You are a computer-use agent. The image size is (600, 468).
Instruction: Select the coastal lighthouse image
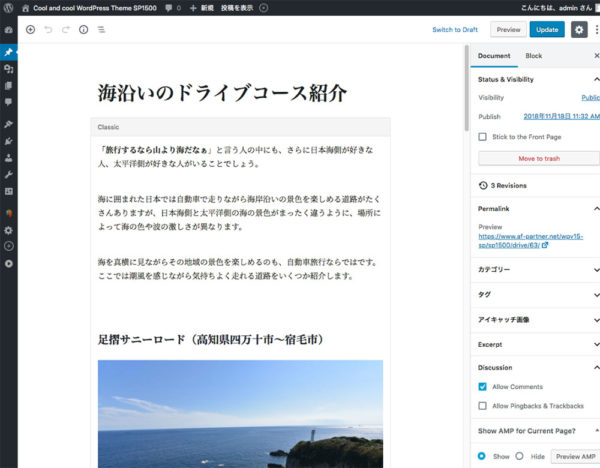point(240,414)
